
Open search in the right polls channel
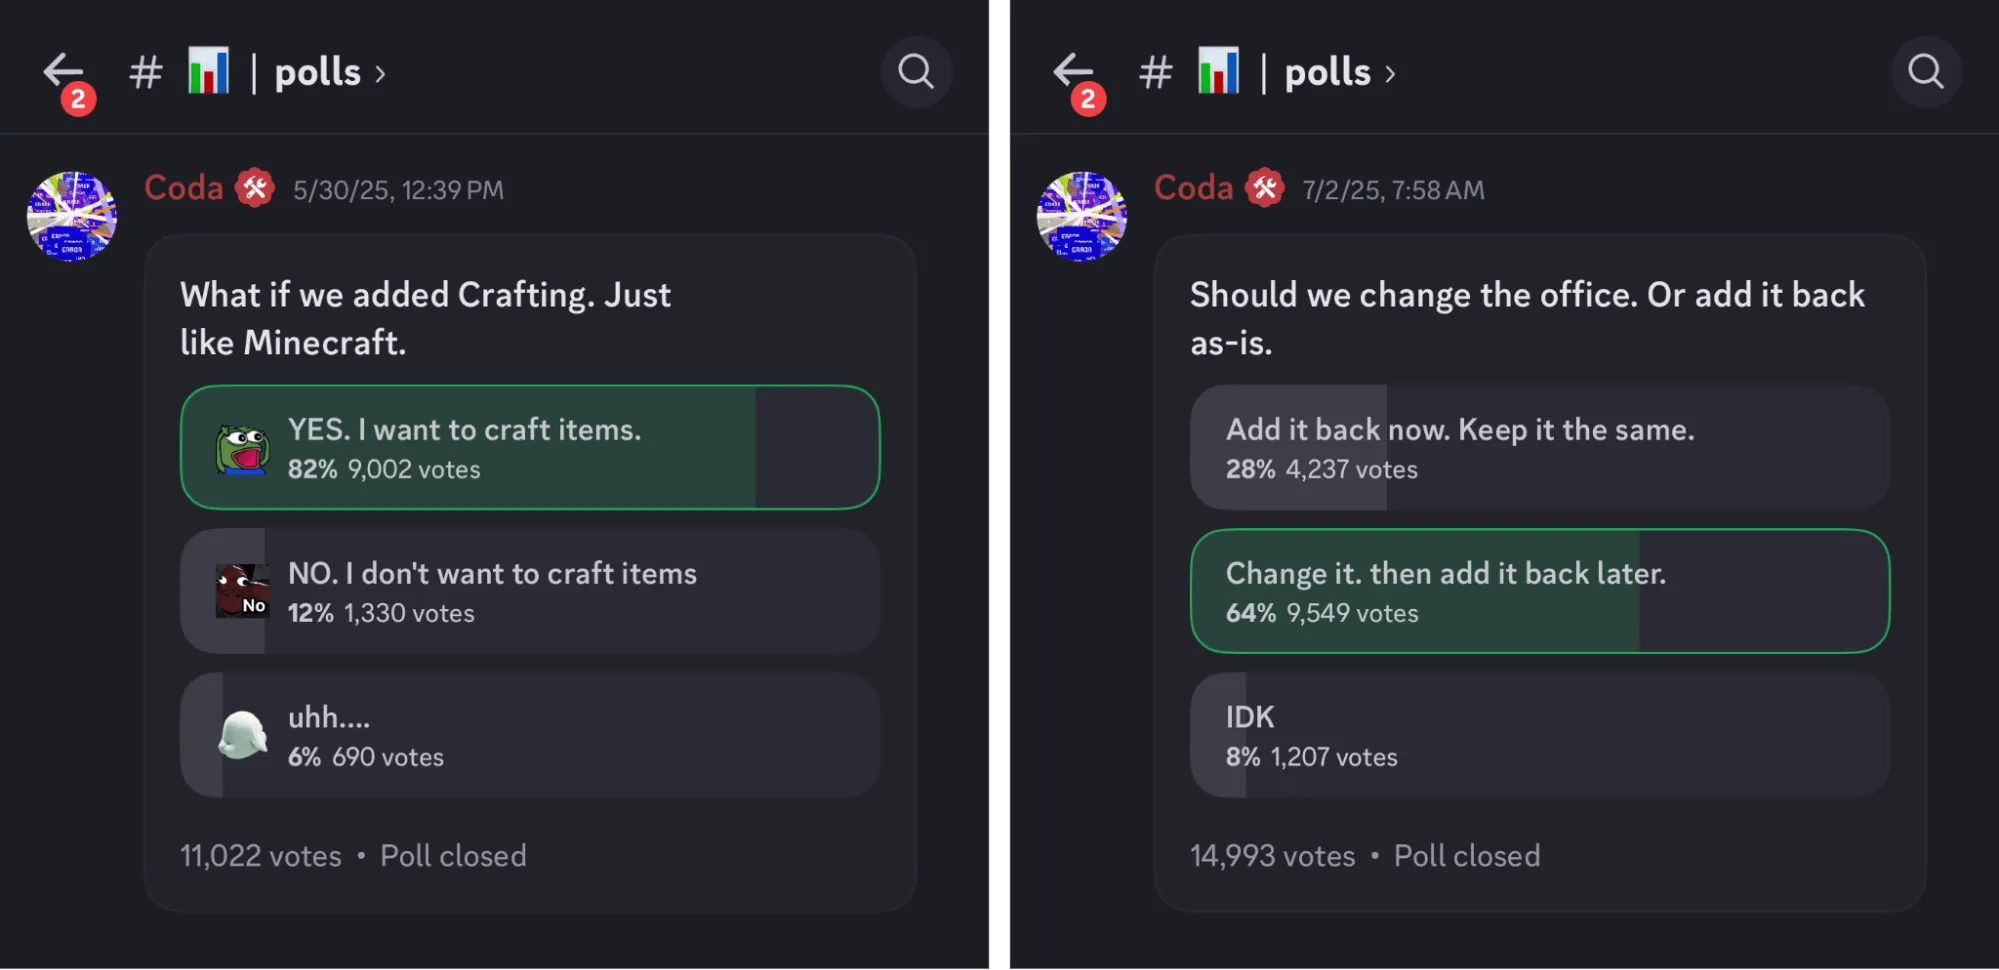(x=1925, y=72)
